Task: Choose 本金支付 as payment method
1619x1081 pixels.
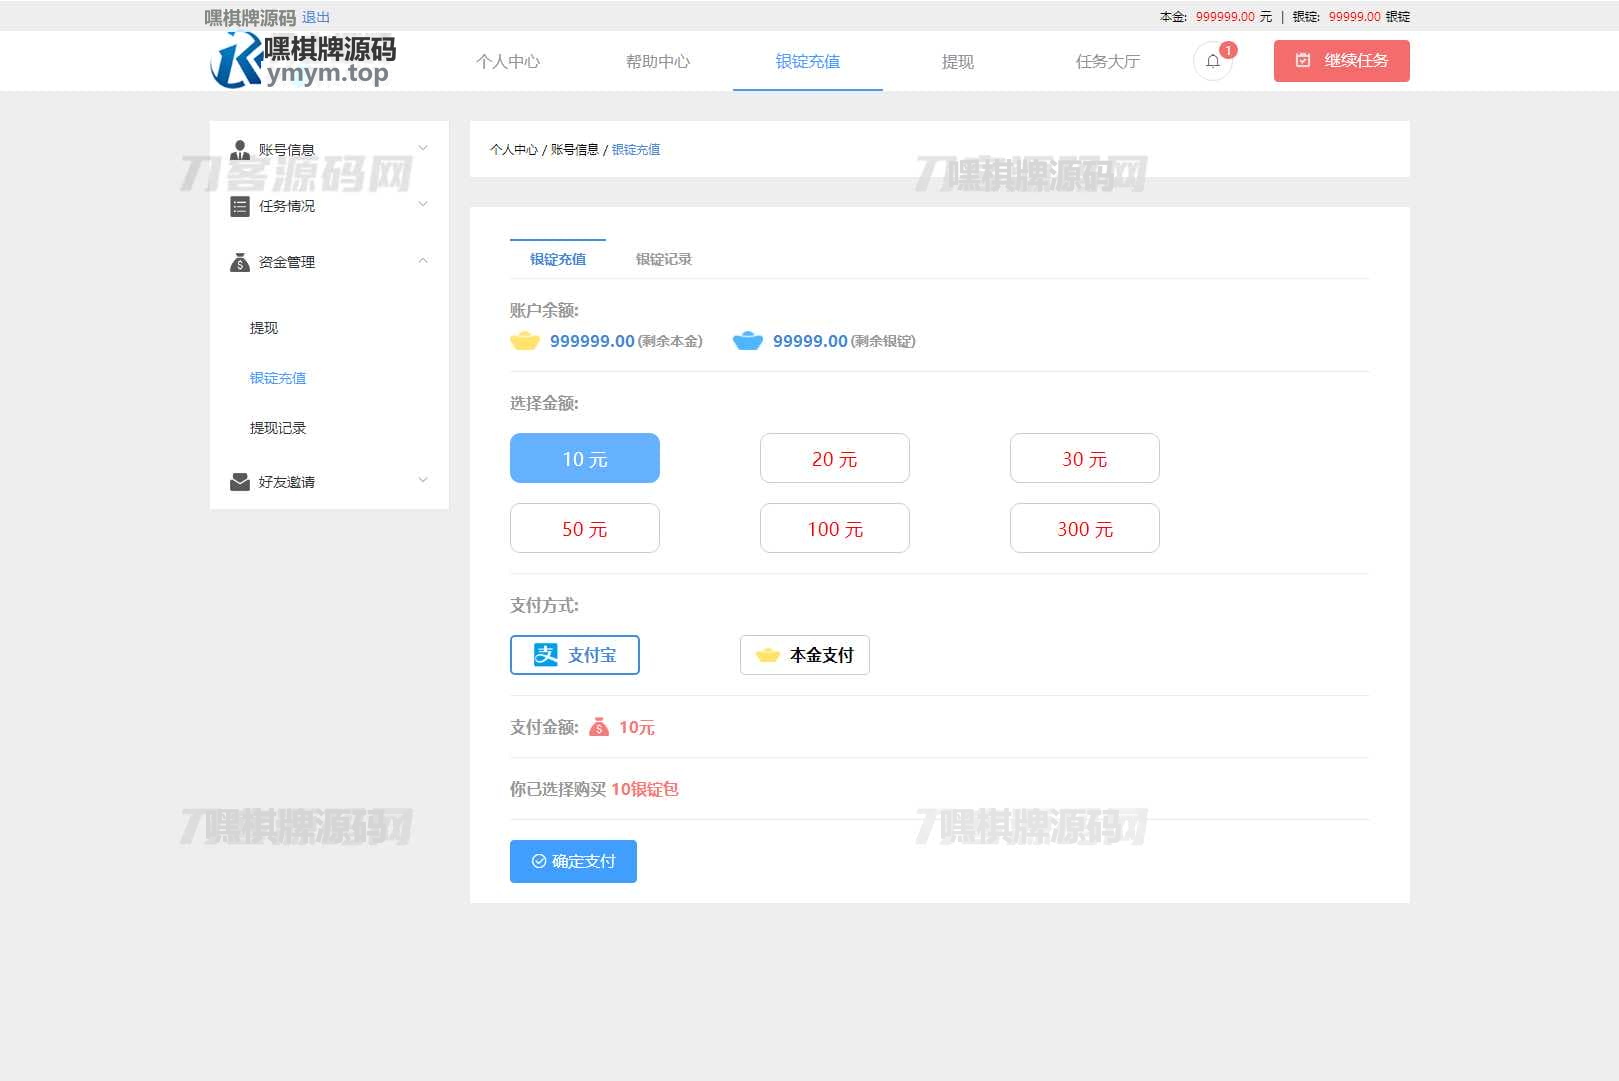Action: click(805, 655)
